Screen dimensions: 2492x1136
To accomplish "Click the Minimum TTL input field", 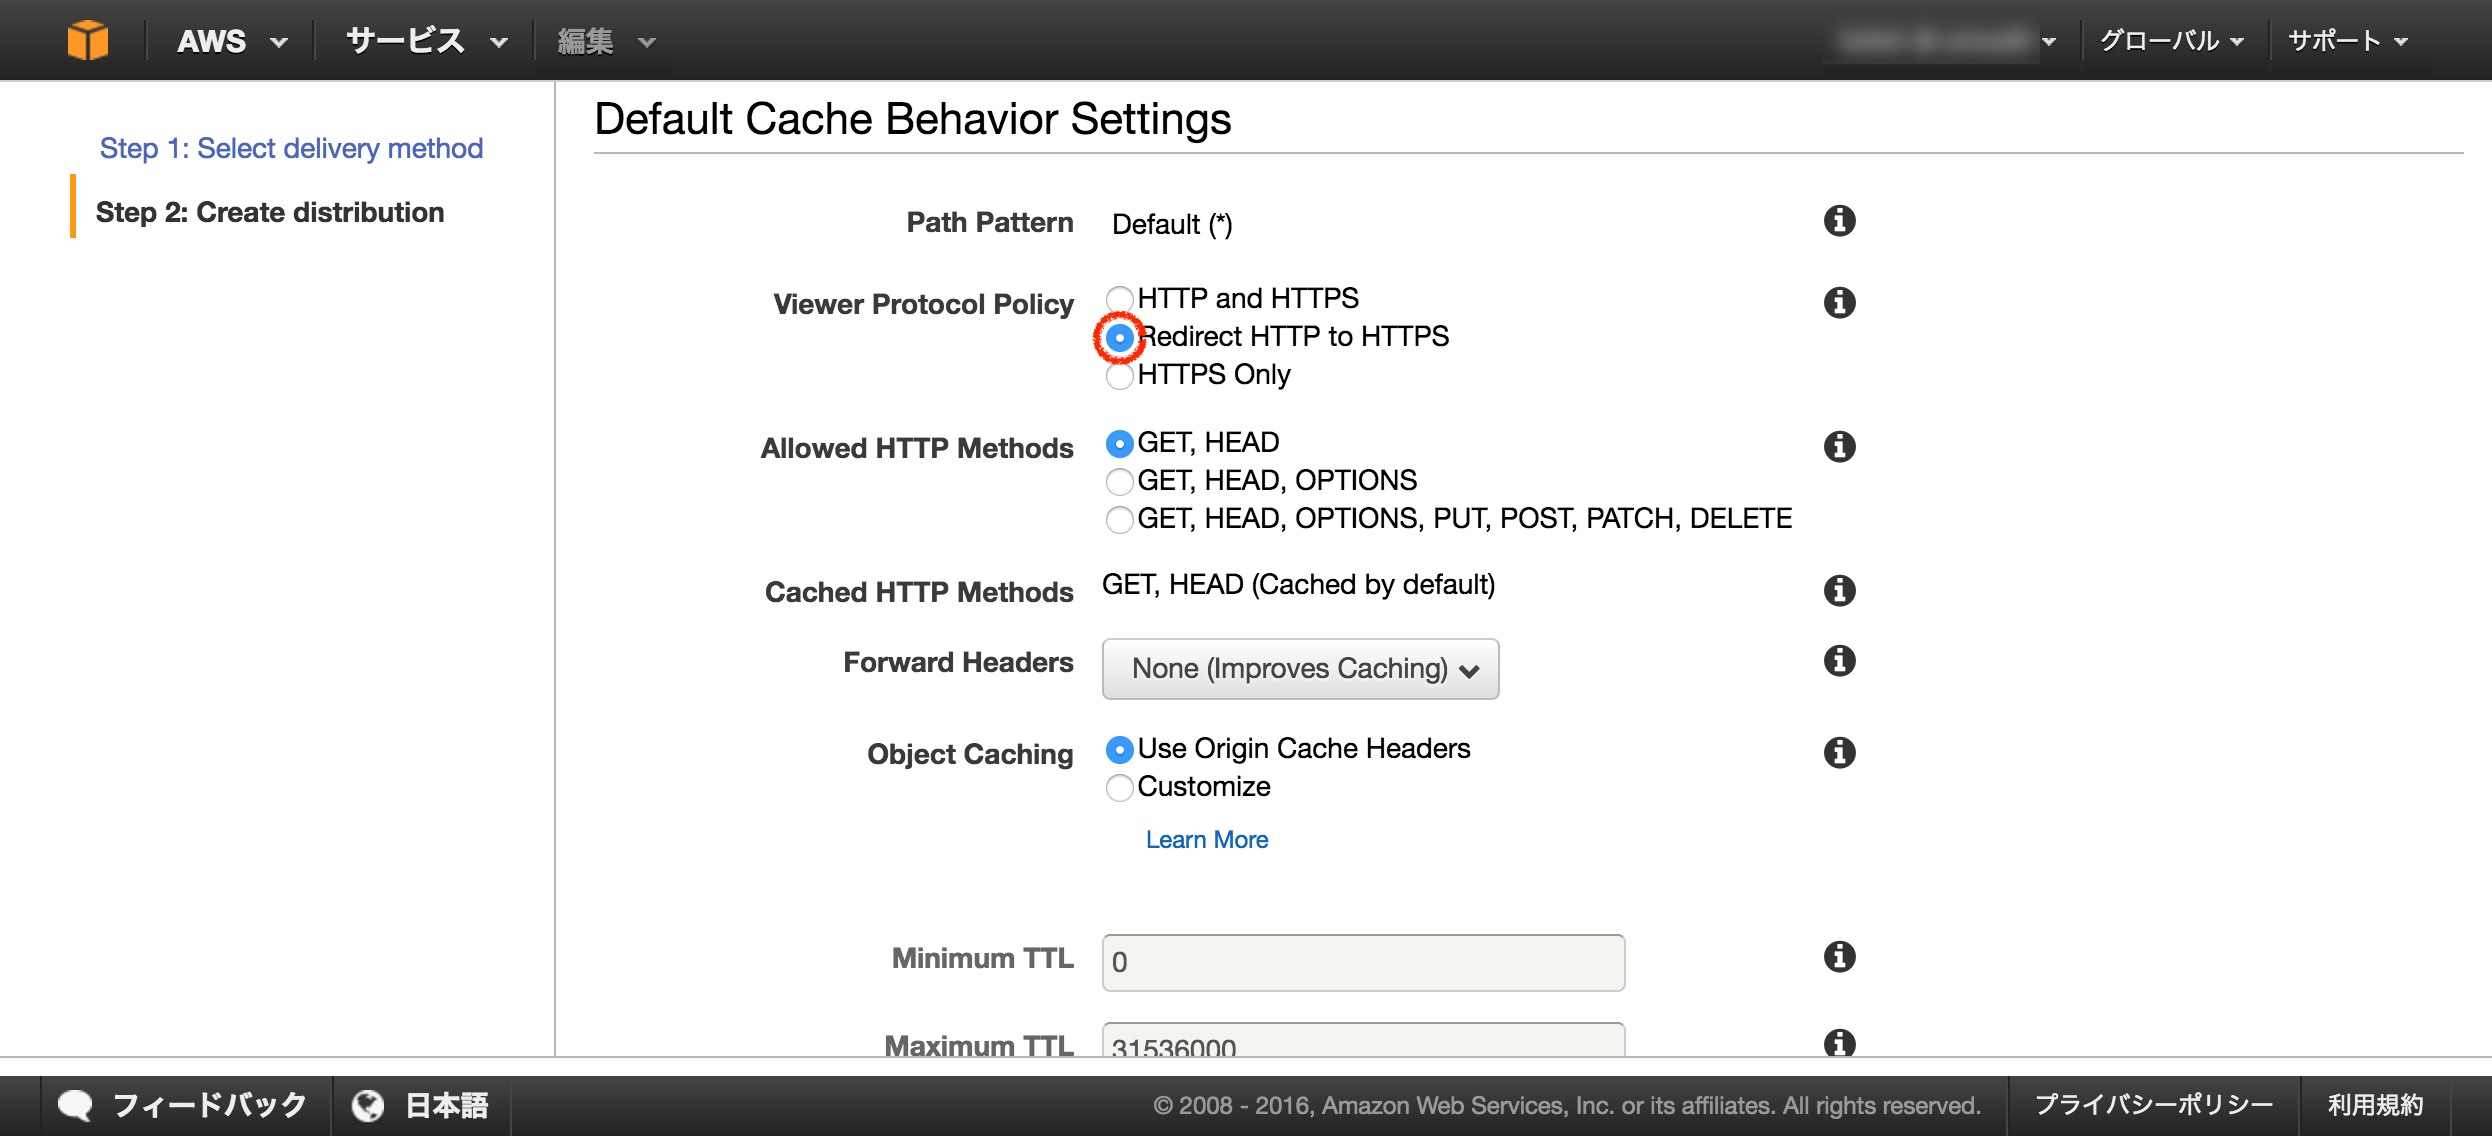I will tap(1362, 962).
